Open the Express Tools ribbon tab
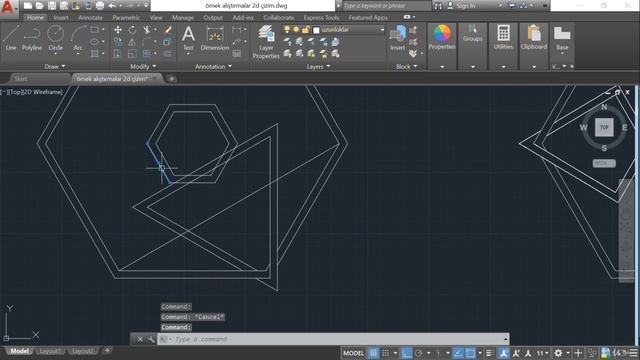The height and width of the screenshot is (360, 640). pos(321,18)
